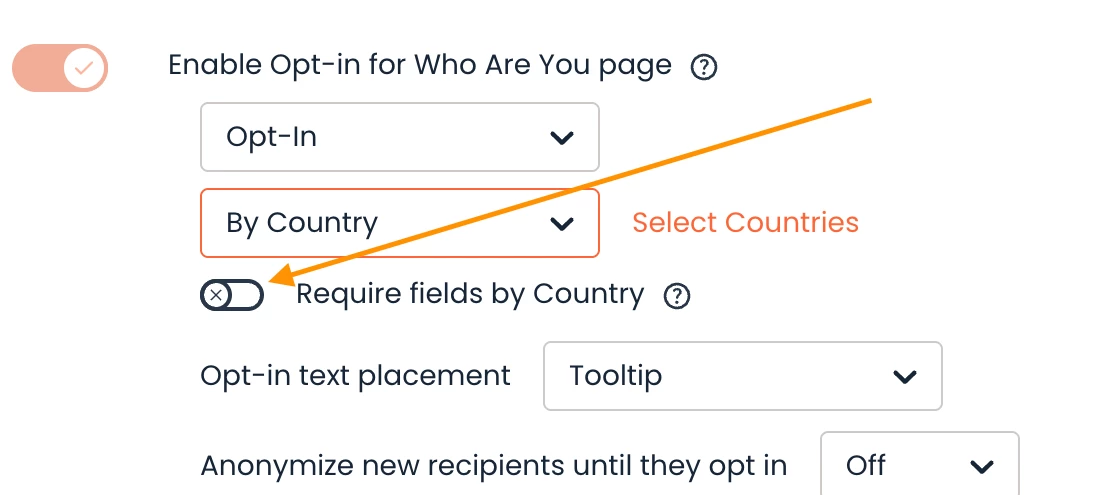This screenshot has width=1114, height=495.
Task: Turn off the Enable Opt-in switch
Action: [60, 68]
